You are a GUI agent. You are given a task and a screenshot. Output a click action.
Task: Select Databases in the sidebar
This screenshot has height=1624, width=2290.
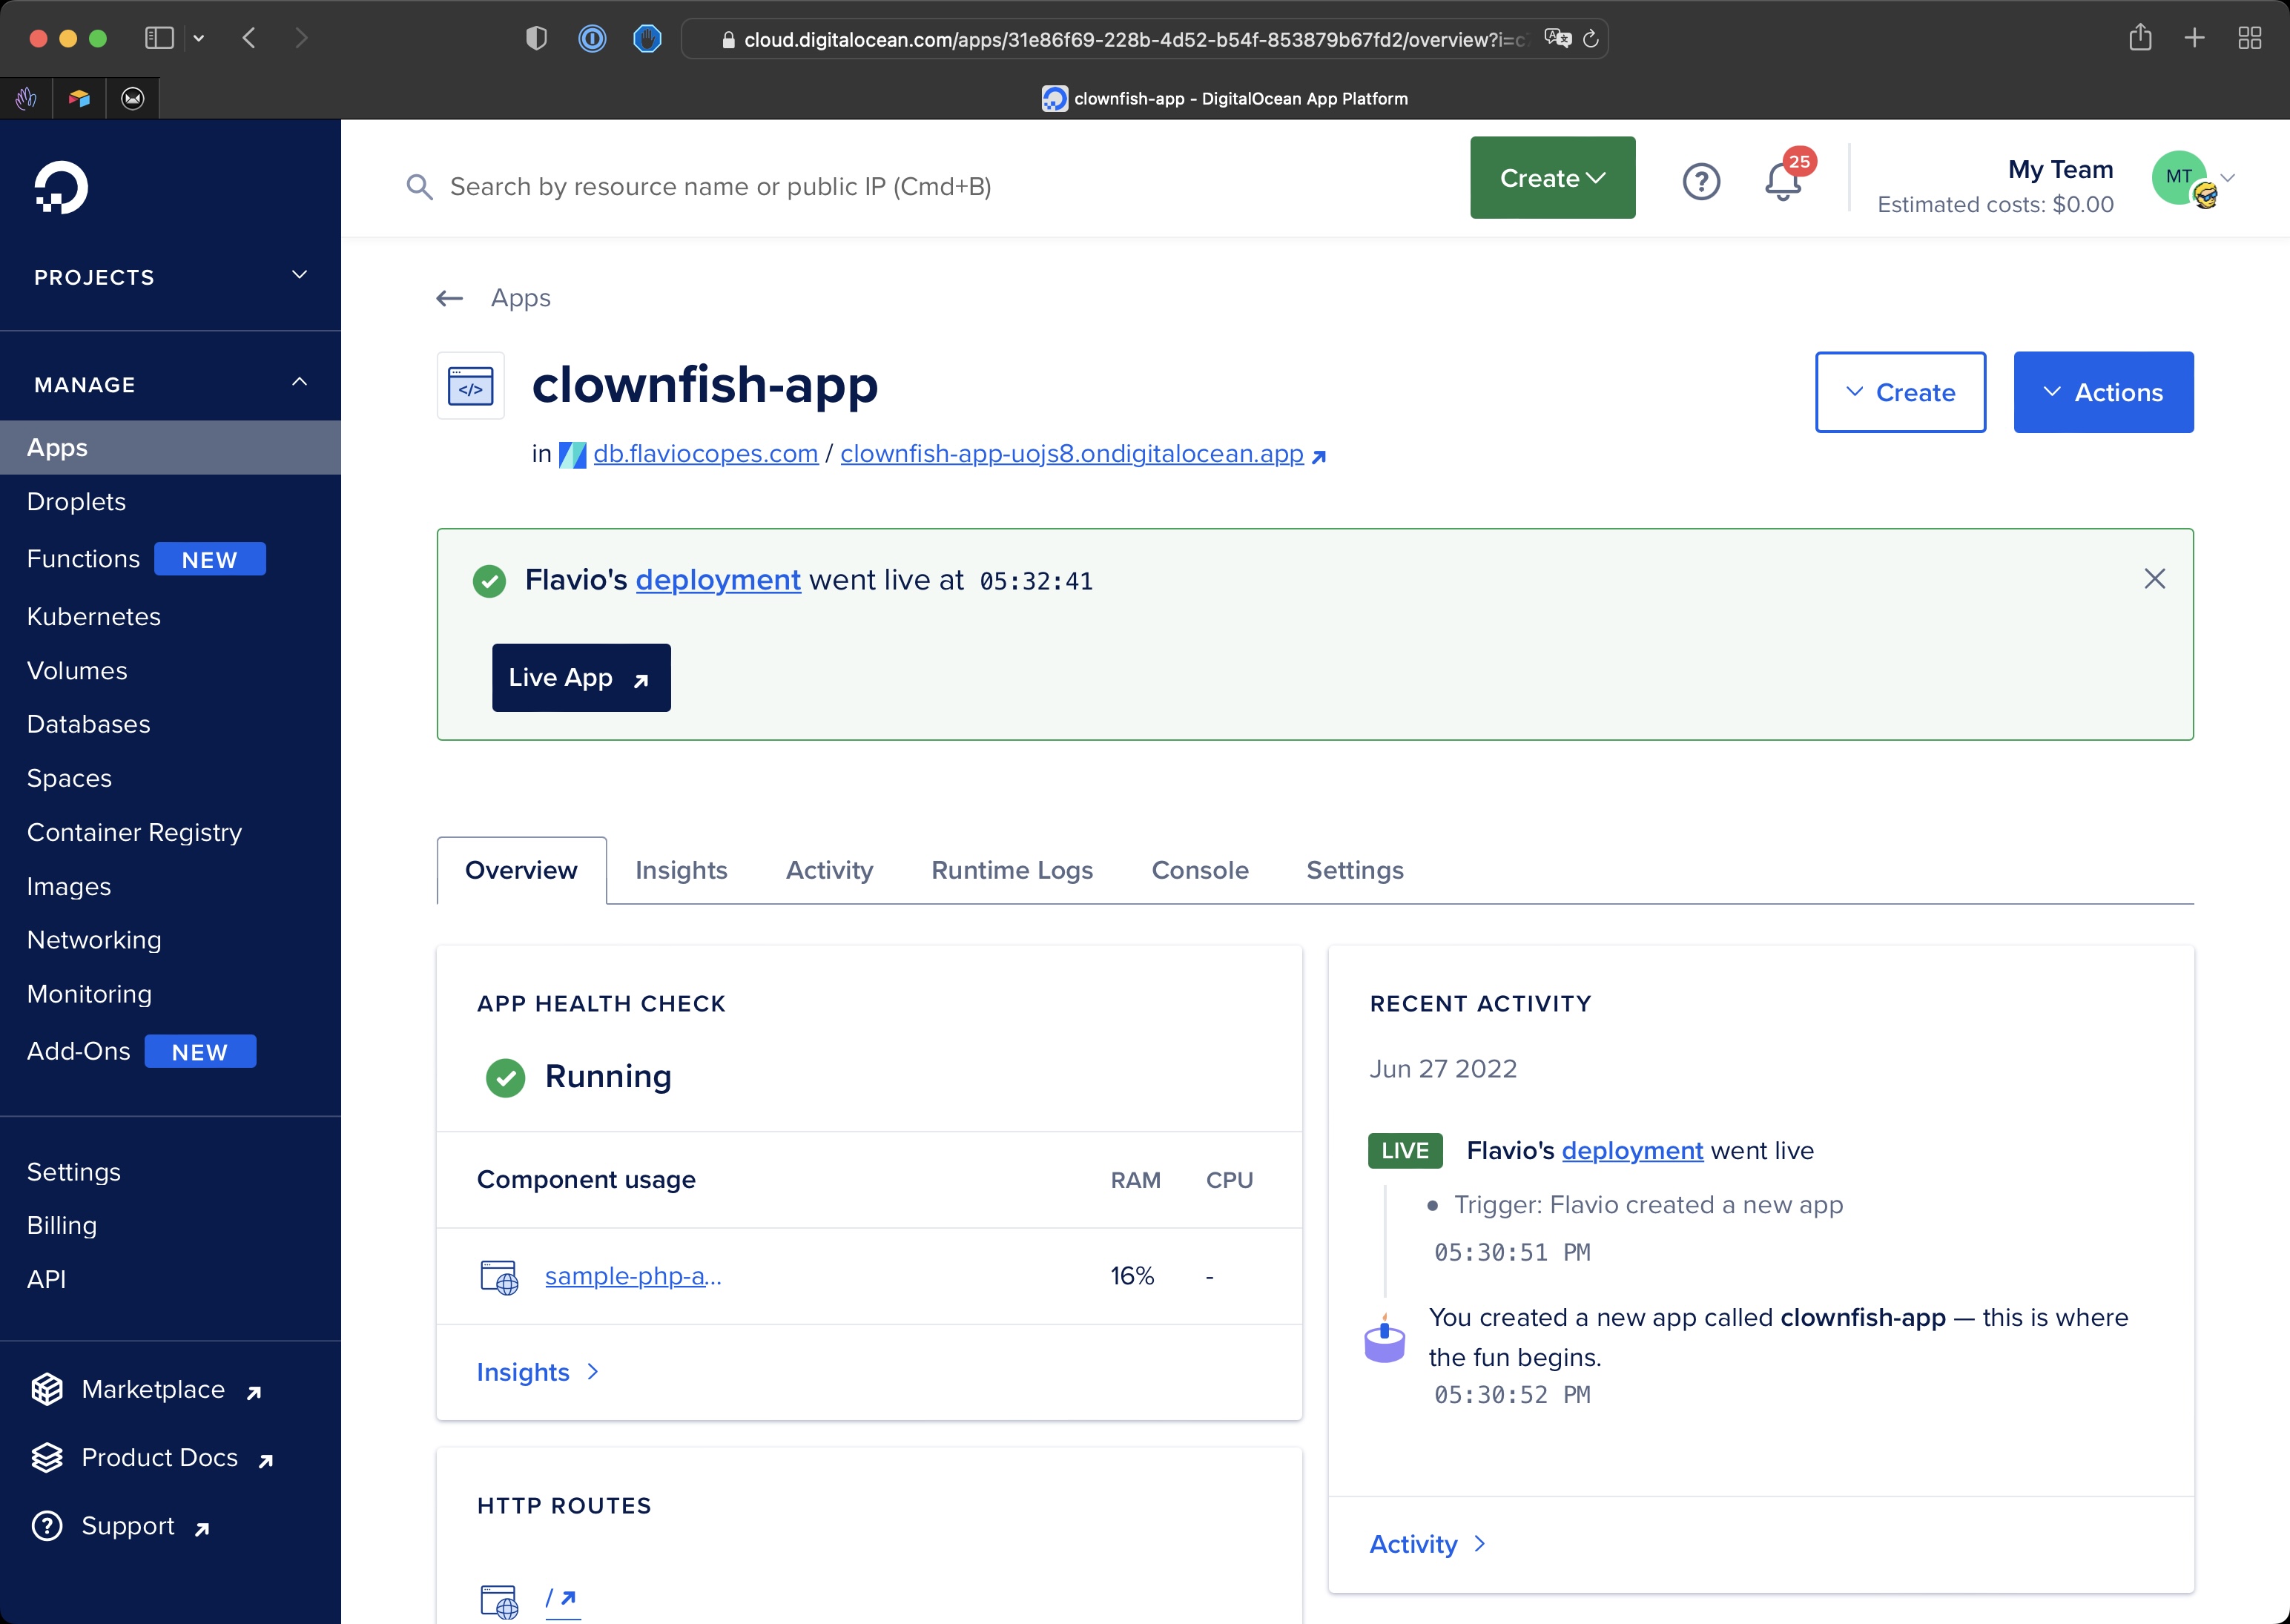88,724
